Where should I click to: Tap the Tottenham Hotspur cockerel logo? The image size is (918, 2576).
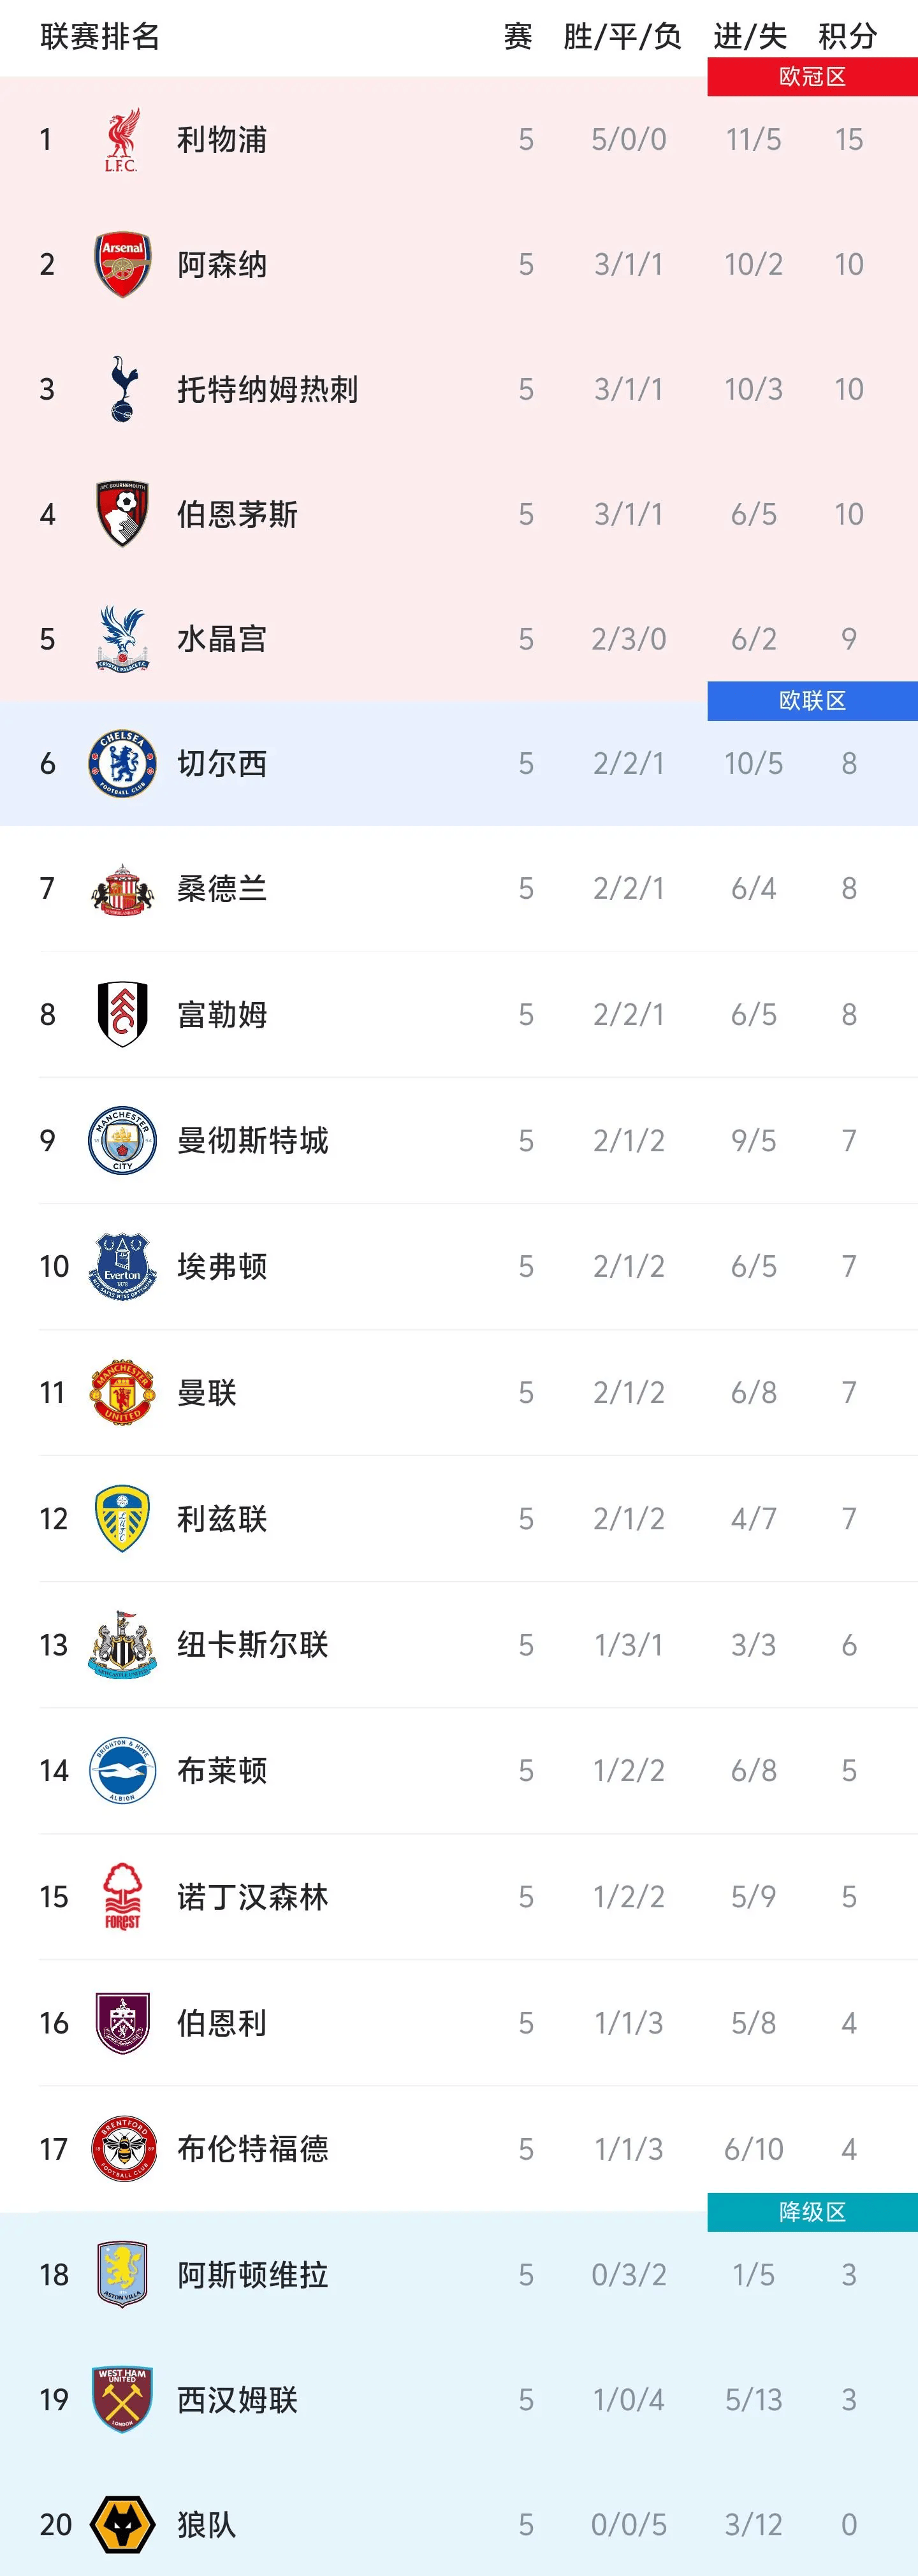click(122, 389)
